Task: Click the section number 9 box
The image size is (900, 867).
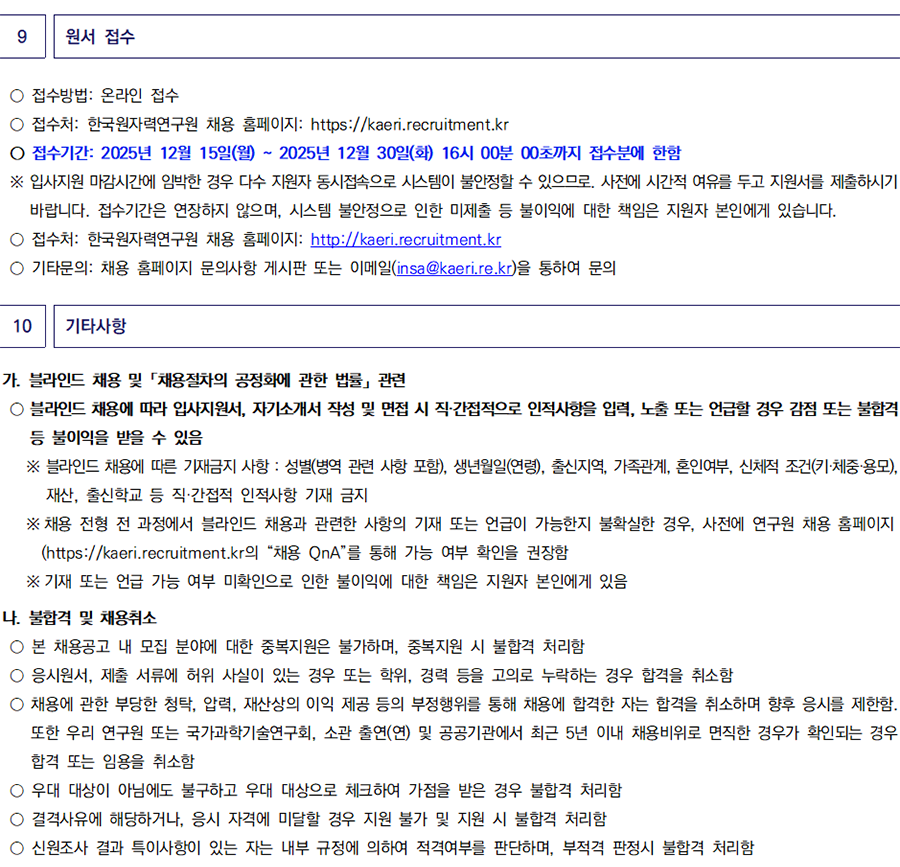Action: (22, 38)
